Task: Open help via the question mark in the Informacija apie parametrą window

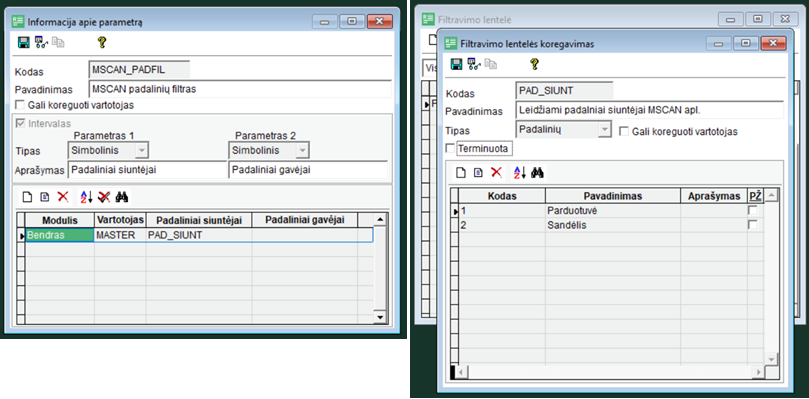Action: click(102, 43)
